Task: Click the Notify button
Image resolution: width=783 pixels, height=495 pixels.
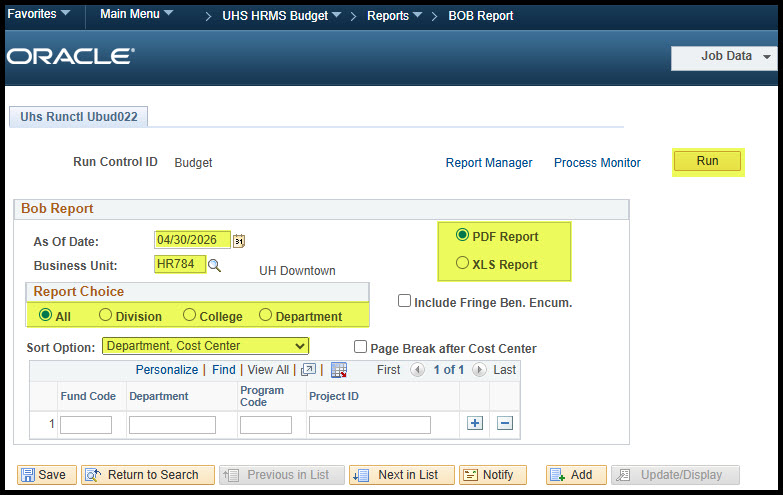Action: (x=493, y=475)
